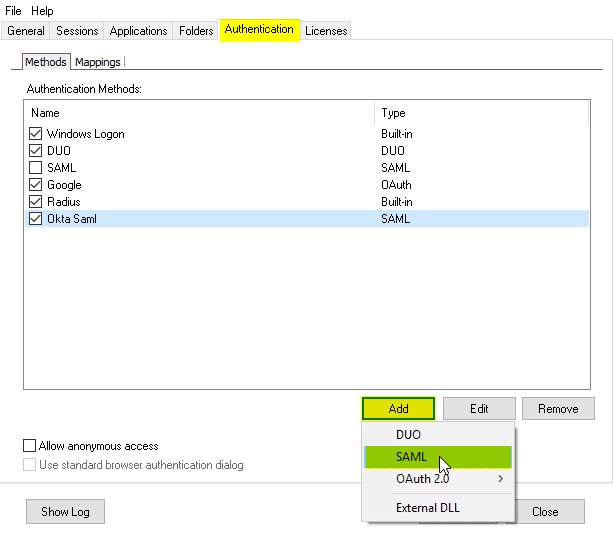
Task: Click the DUO type cell
Action: point(393,151)
